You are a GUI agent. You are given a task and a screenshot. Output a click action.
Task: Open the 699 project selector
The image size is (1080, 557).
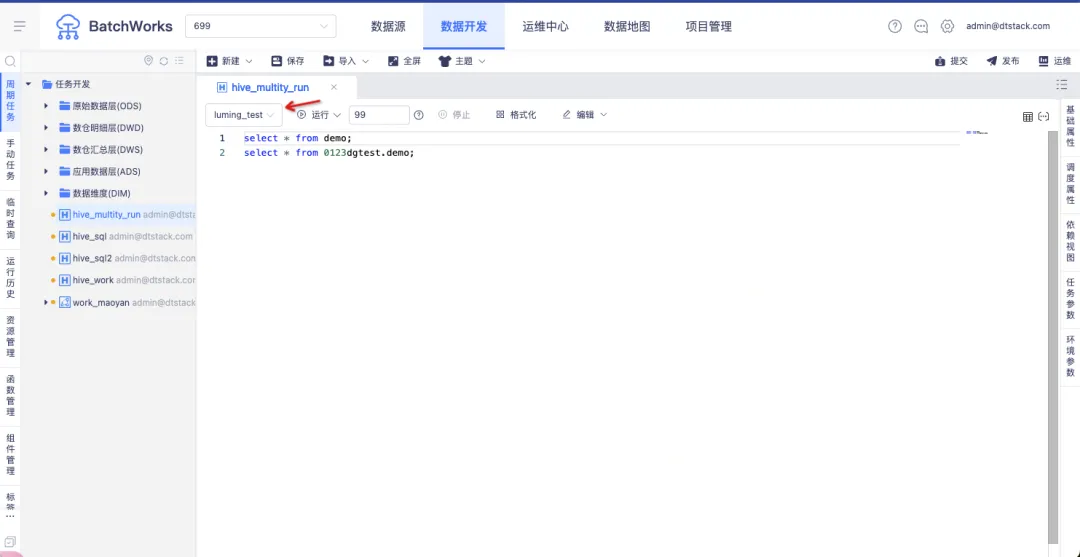[x=261, y=26]
